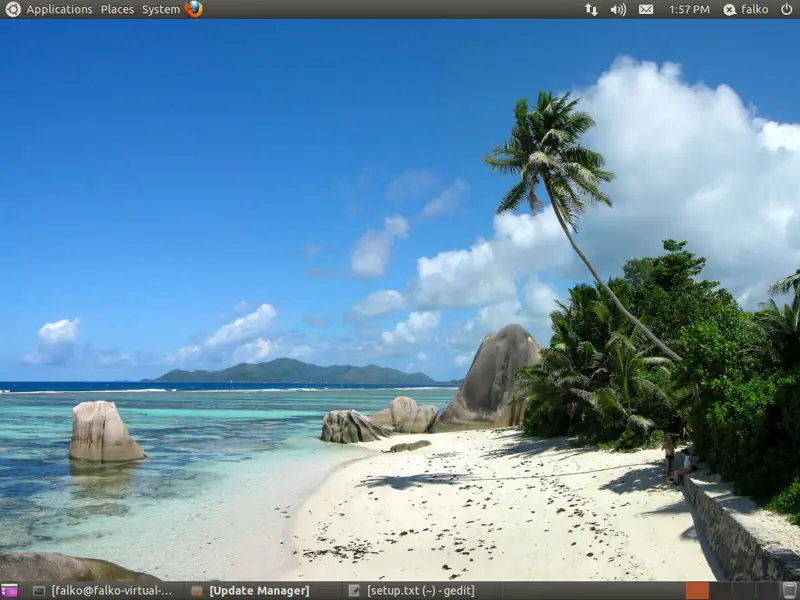Open the power shutdown menu icon
Image resolution: width=800 pixels, height=600 pixels.
tap(787, 9)
